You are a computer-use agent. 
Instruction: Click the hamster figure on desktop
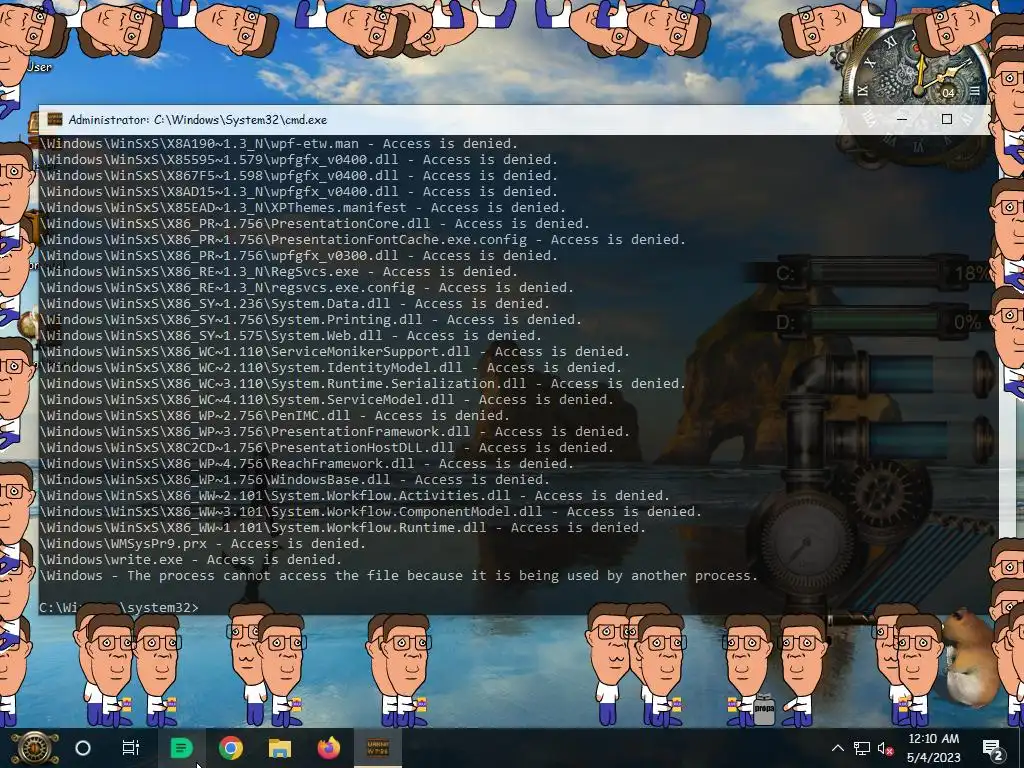970,658
